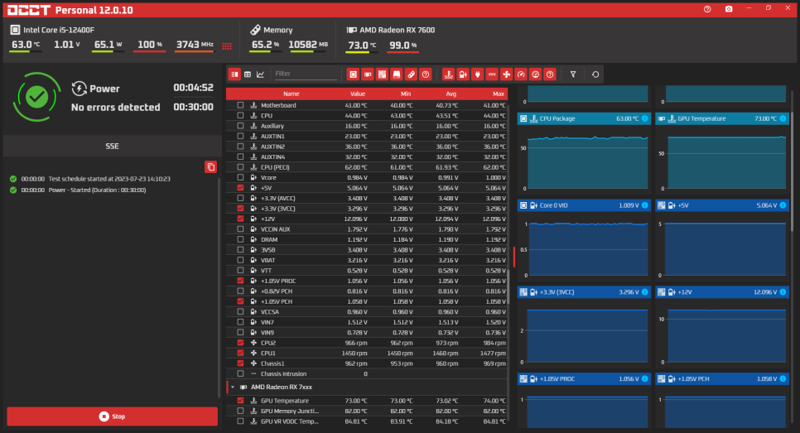Click the +3.3V (3VCC) graph header

pos(584,292)
